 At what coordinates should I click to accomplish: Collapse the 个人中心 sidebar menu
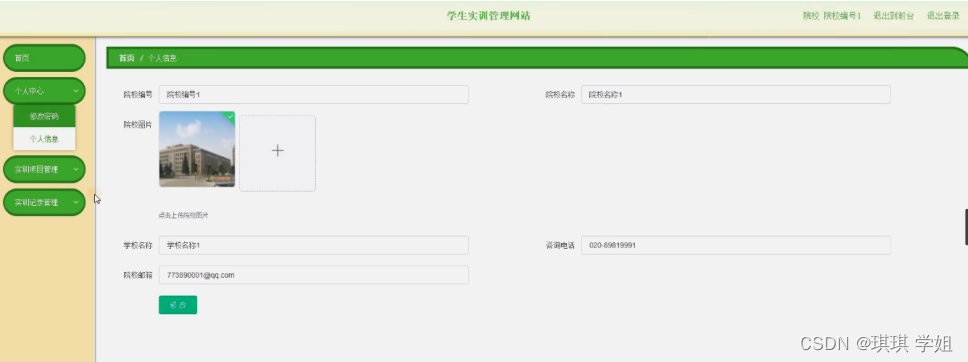click(x=44, y=91)
